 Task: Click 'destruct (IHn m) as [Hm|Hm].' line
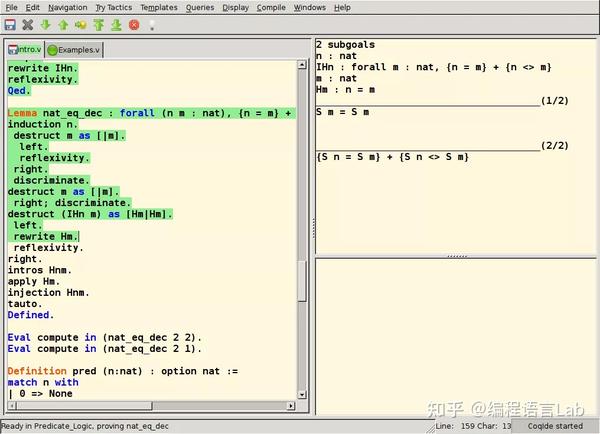tap(90, 214)
